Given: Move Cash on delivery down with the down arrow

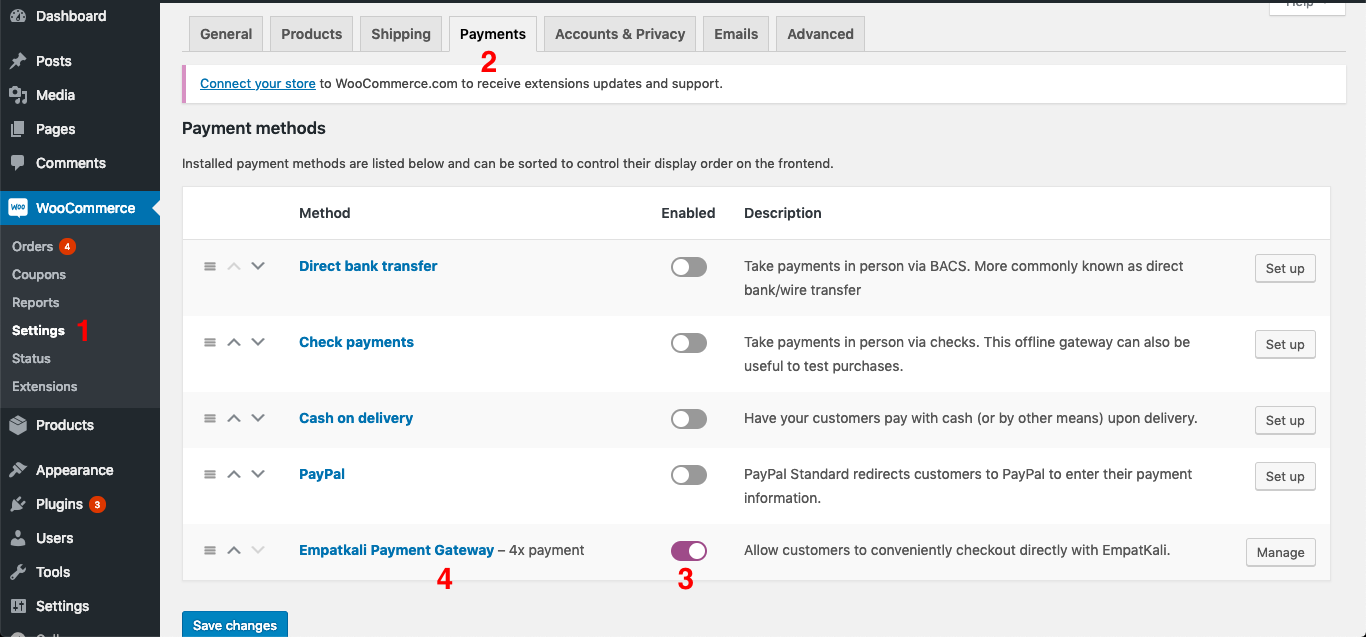Looking at the screenshot, I should tap(258, 418).
